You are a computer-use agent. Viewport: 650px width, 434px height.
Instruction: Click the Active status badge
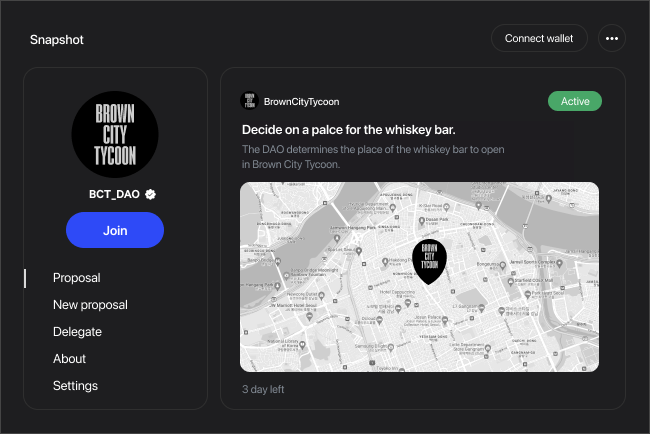tap(575, 101)
